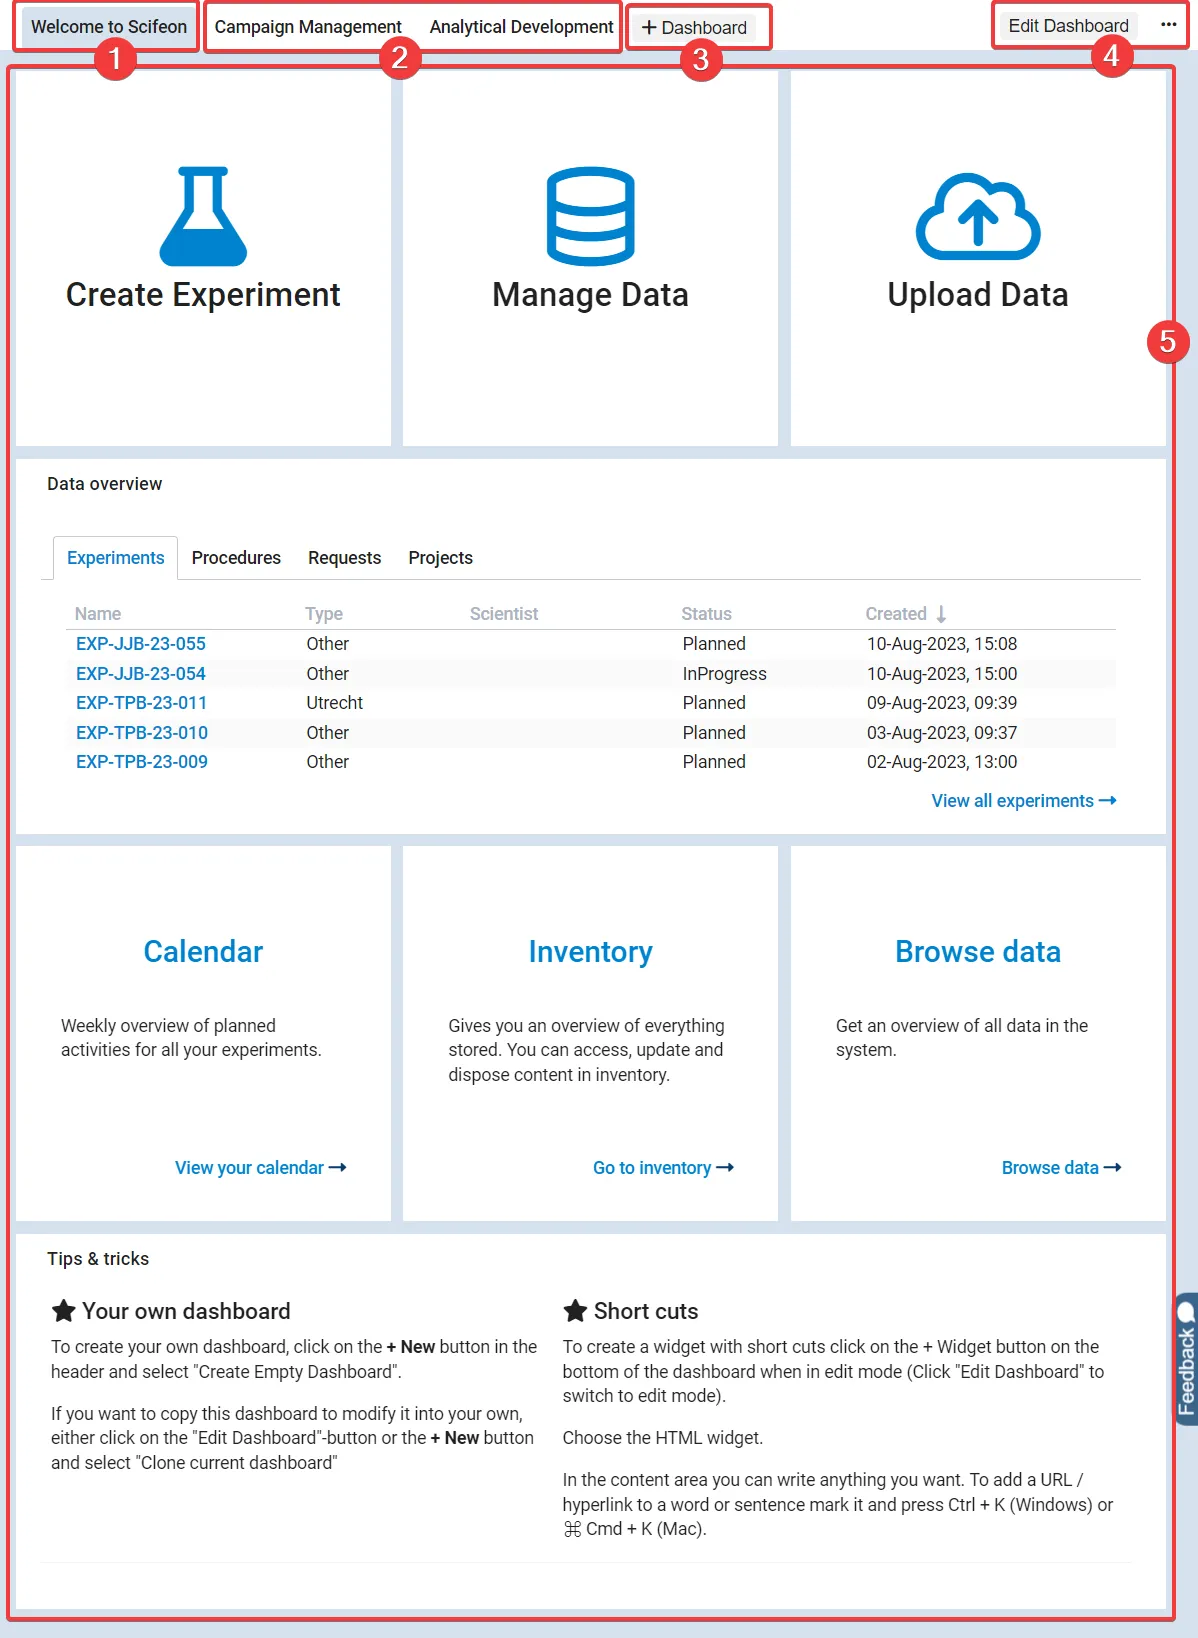This screenshot has height=1638, width=1198.
Task: Select the Procedures tab in Data overview
Action: pyautogui.click(x=236, y=558)
